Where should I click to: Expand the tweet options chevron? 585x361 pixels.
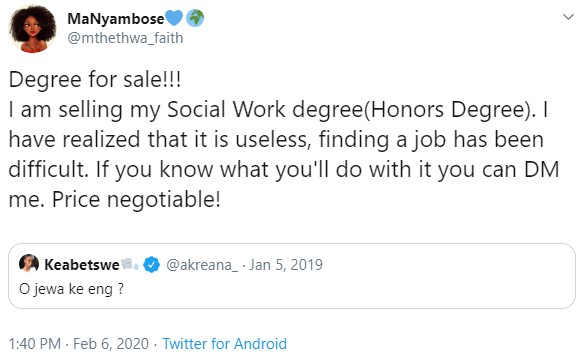pyautogui.click(x=568, y=17)
